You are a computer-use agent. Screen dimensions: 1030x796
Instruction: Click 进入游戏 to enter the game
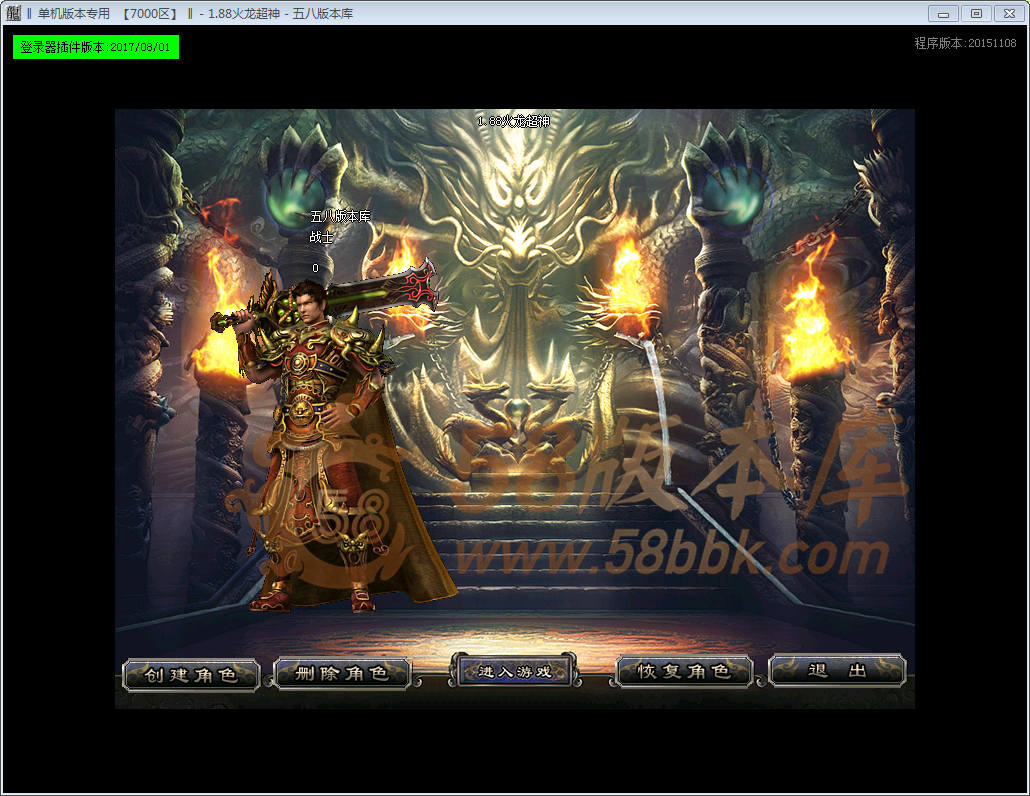[514, 671]
